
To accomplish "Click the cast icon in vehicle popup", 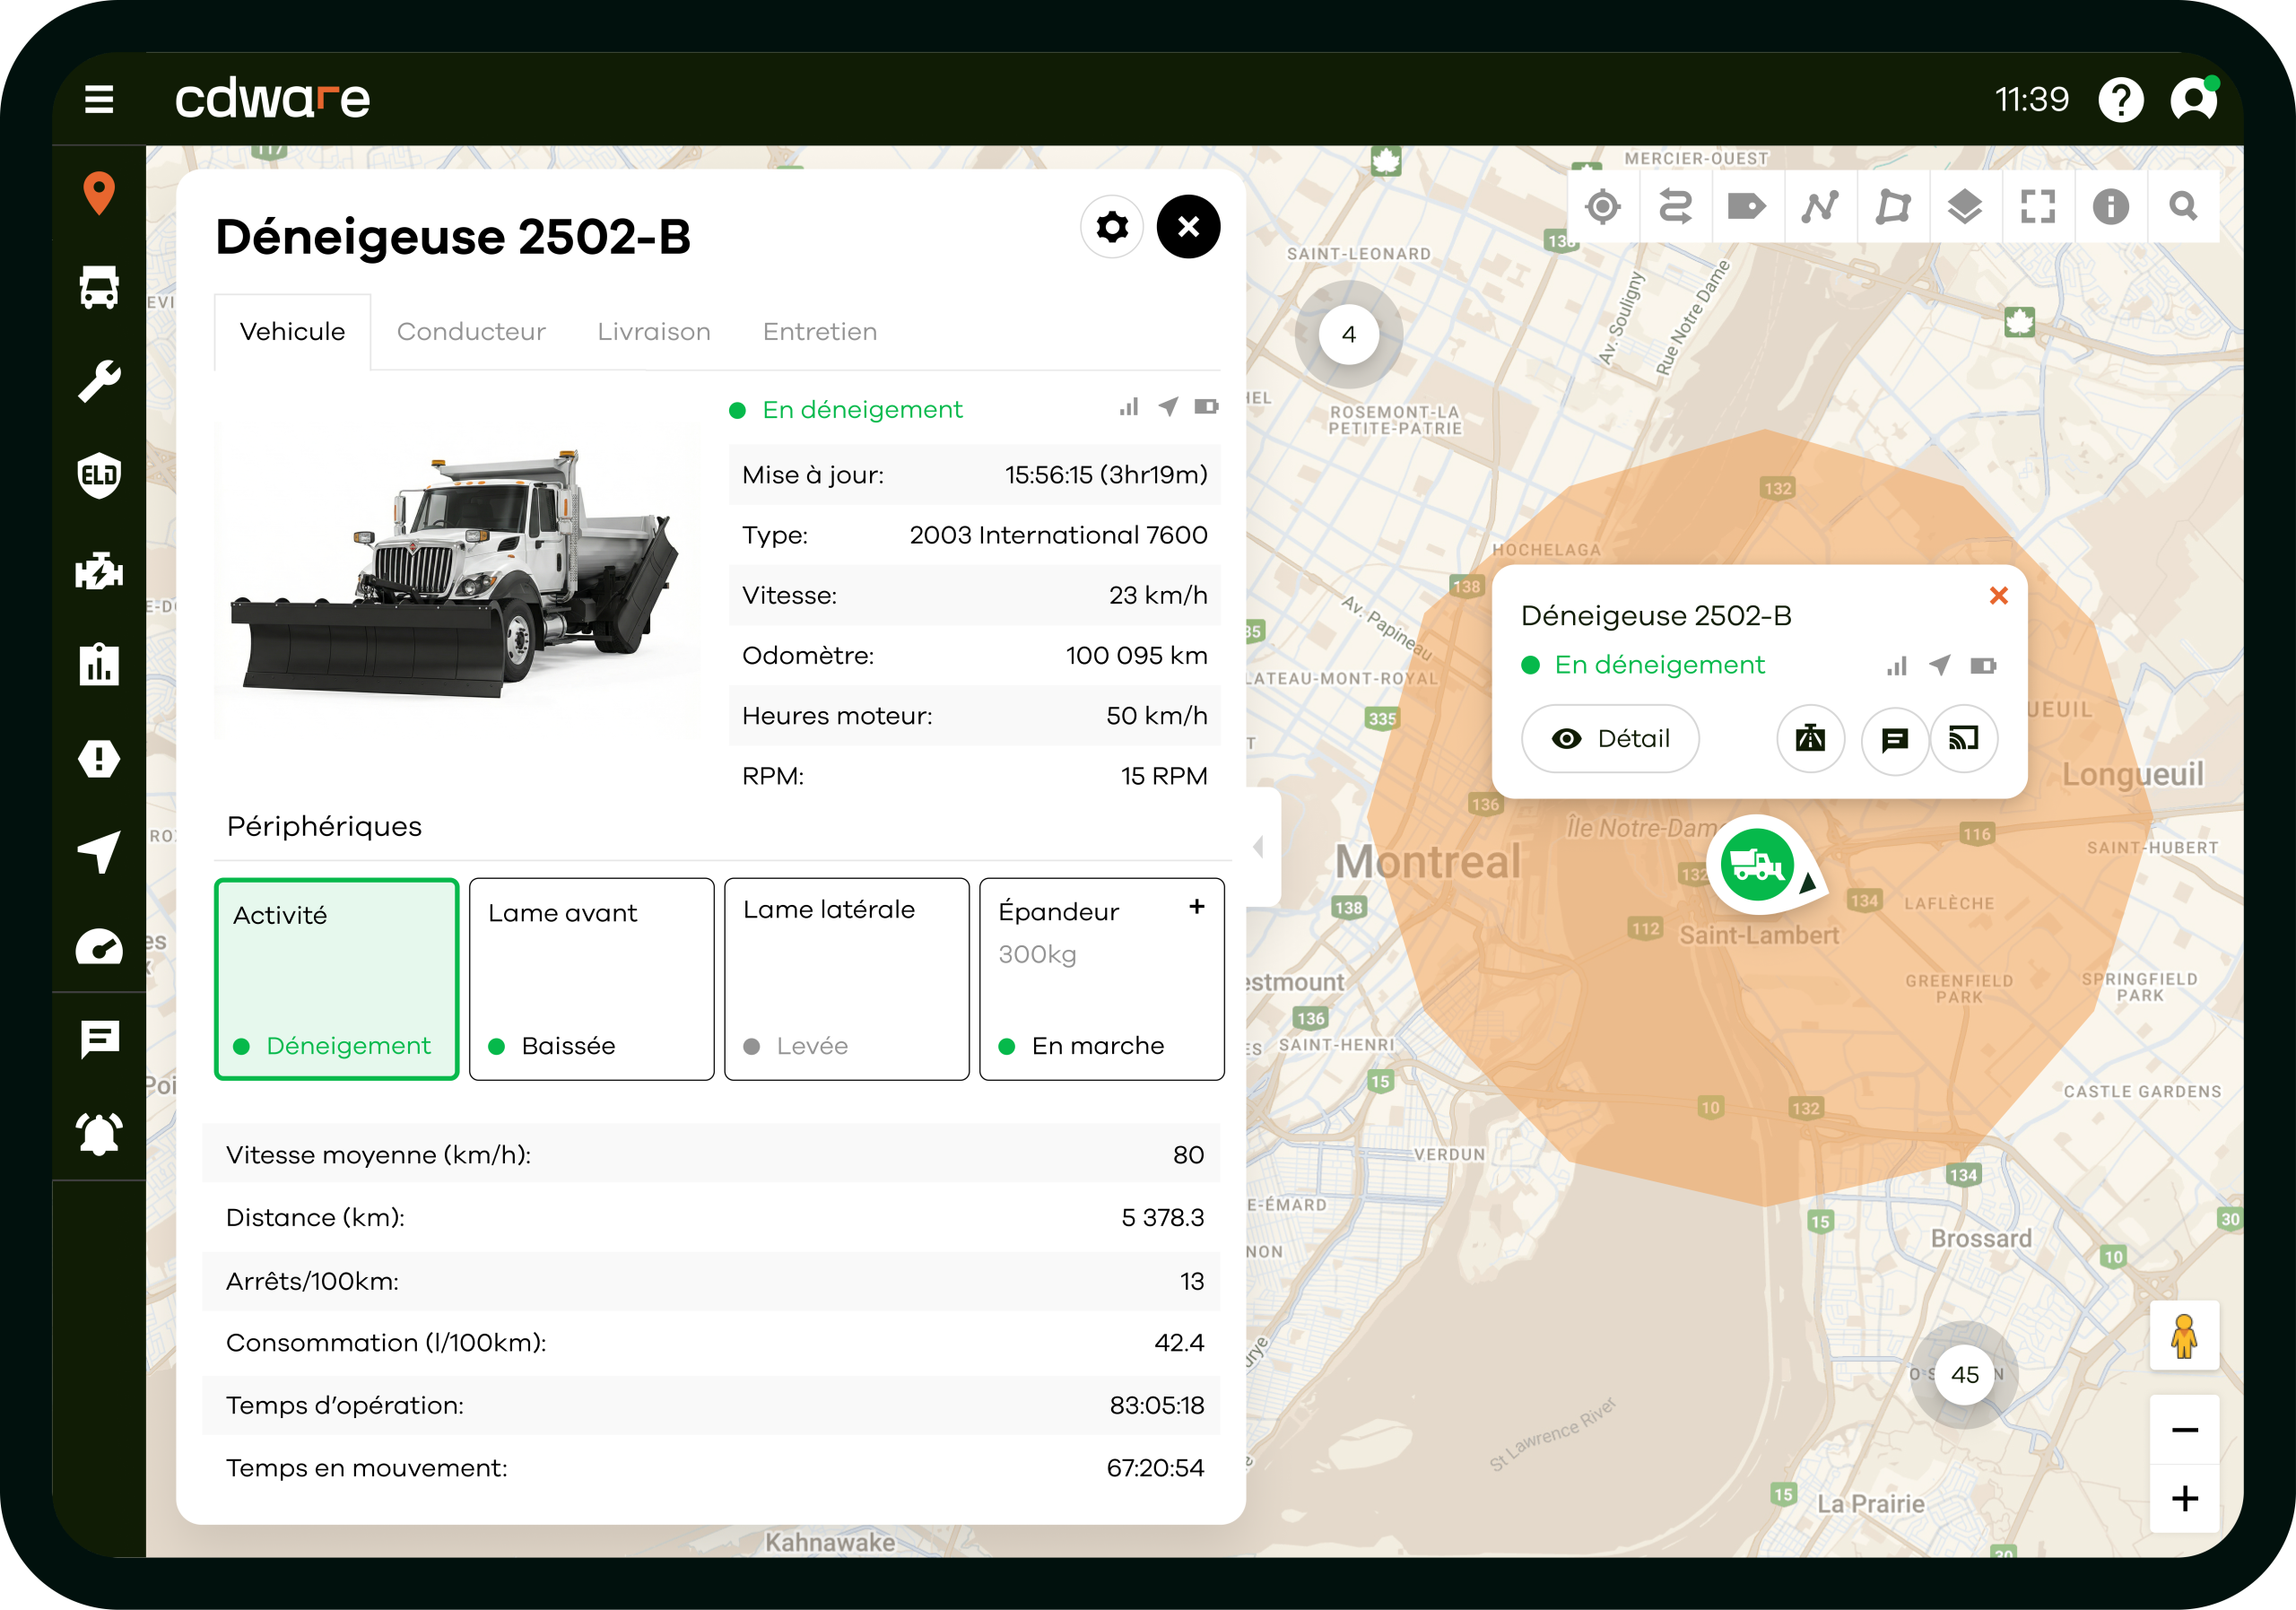I will (x=1963, y=739).
